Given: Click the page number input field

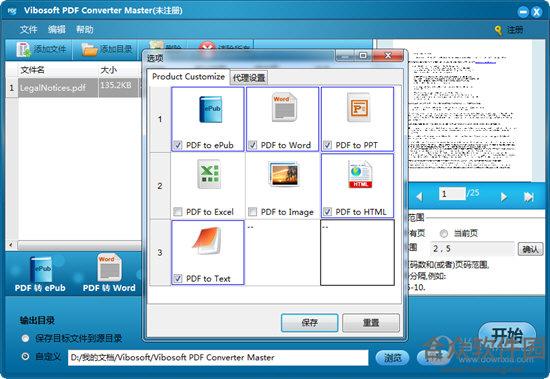Looking at the screenshot, I should pos(452,194).
